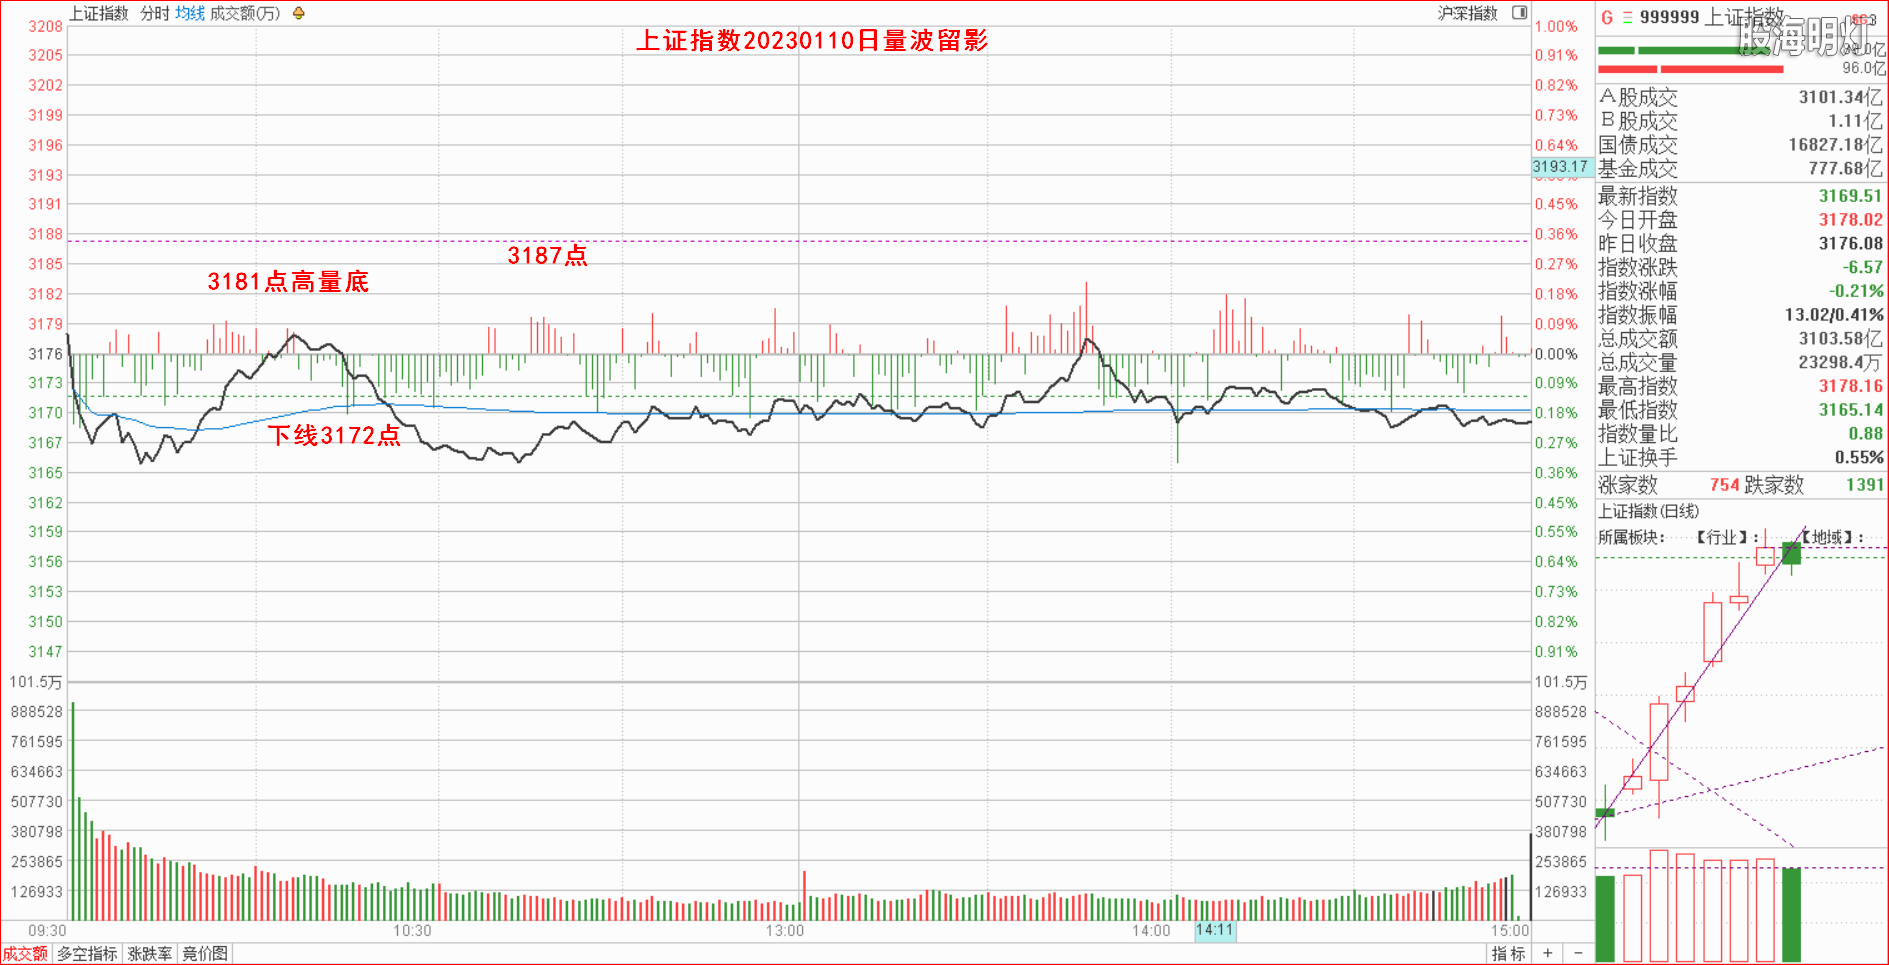Click the 最低指数 value 3165.14

[x=1850, y=410]
